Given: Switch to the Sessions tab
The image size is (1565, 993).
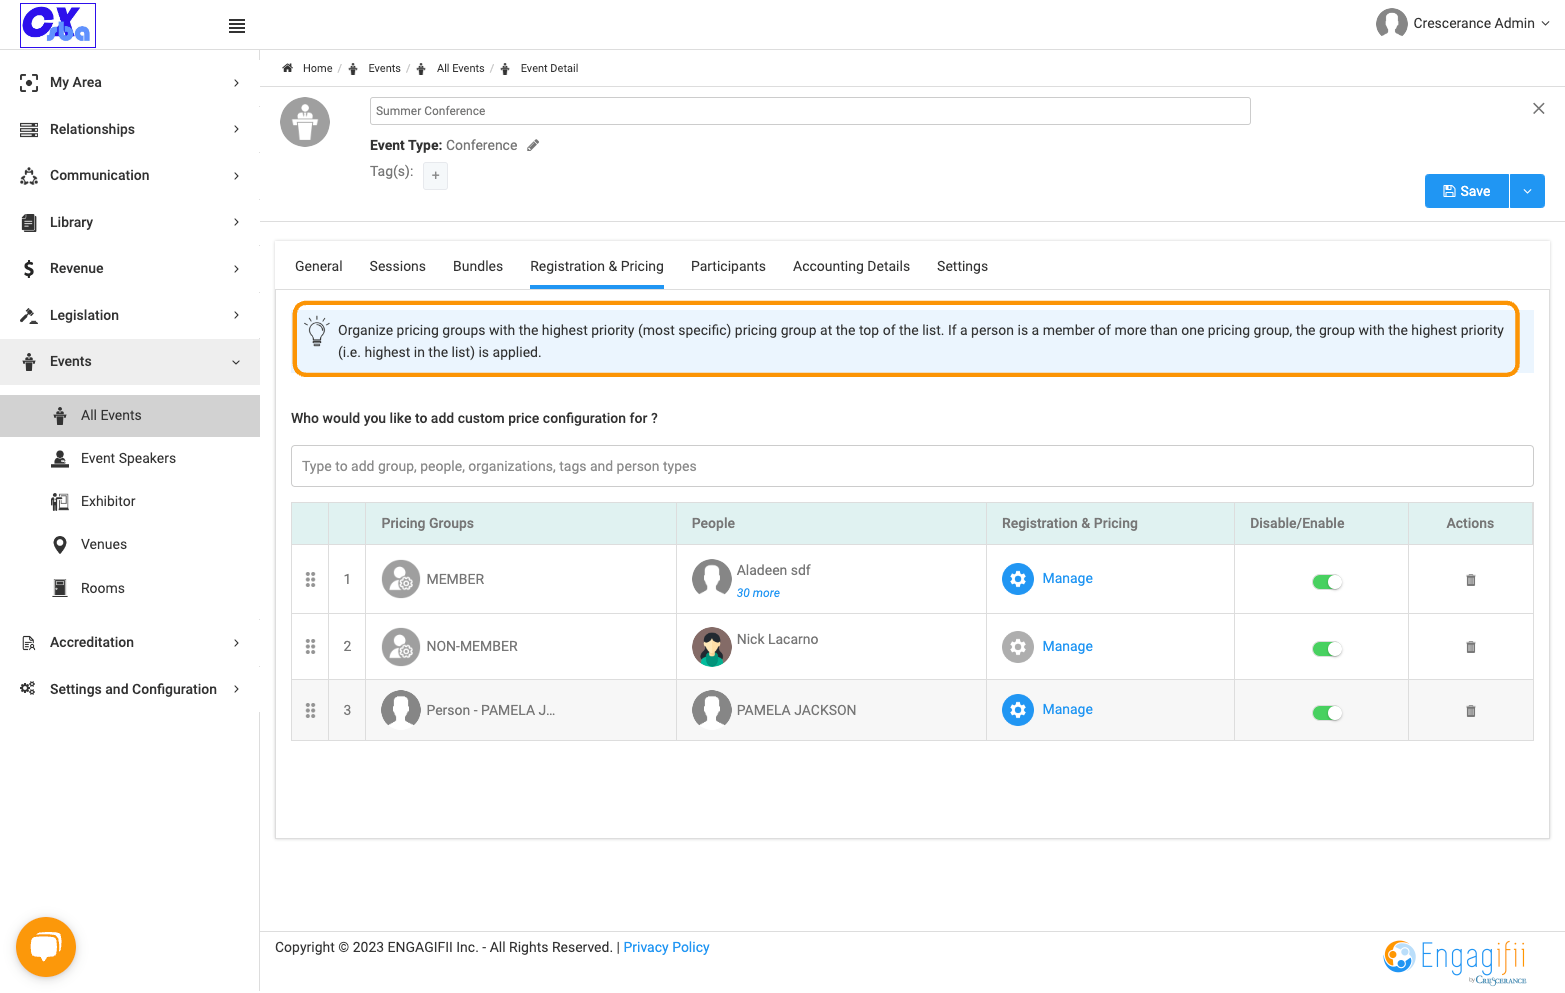Looking at the screenshot, I should click(x=398, y=266).
